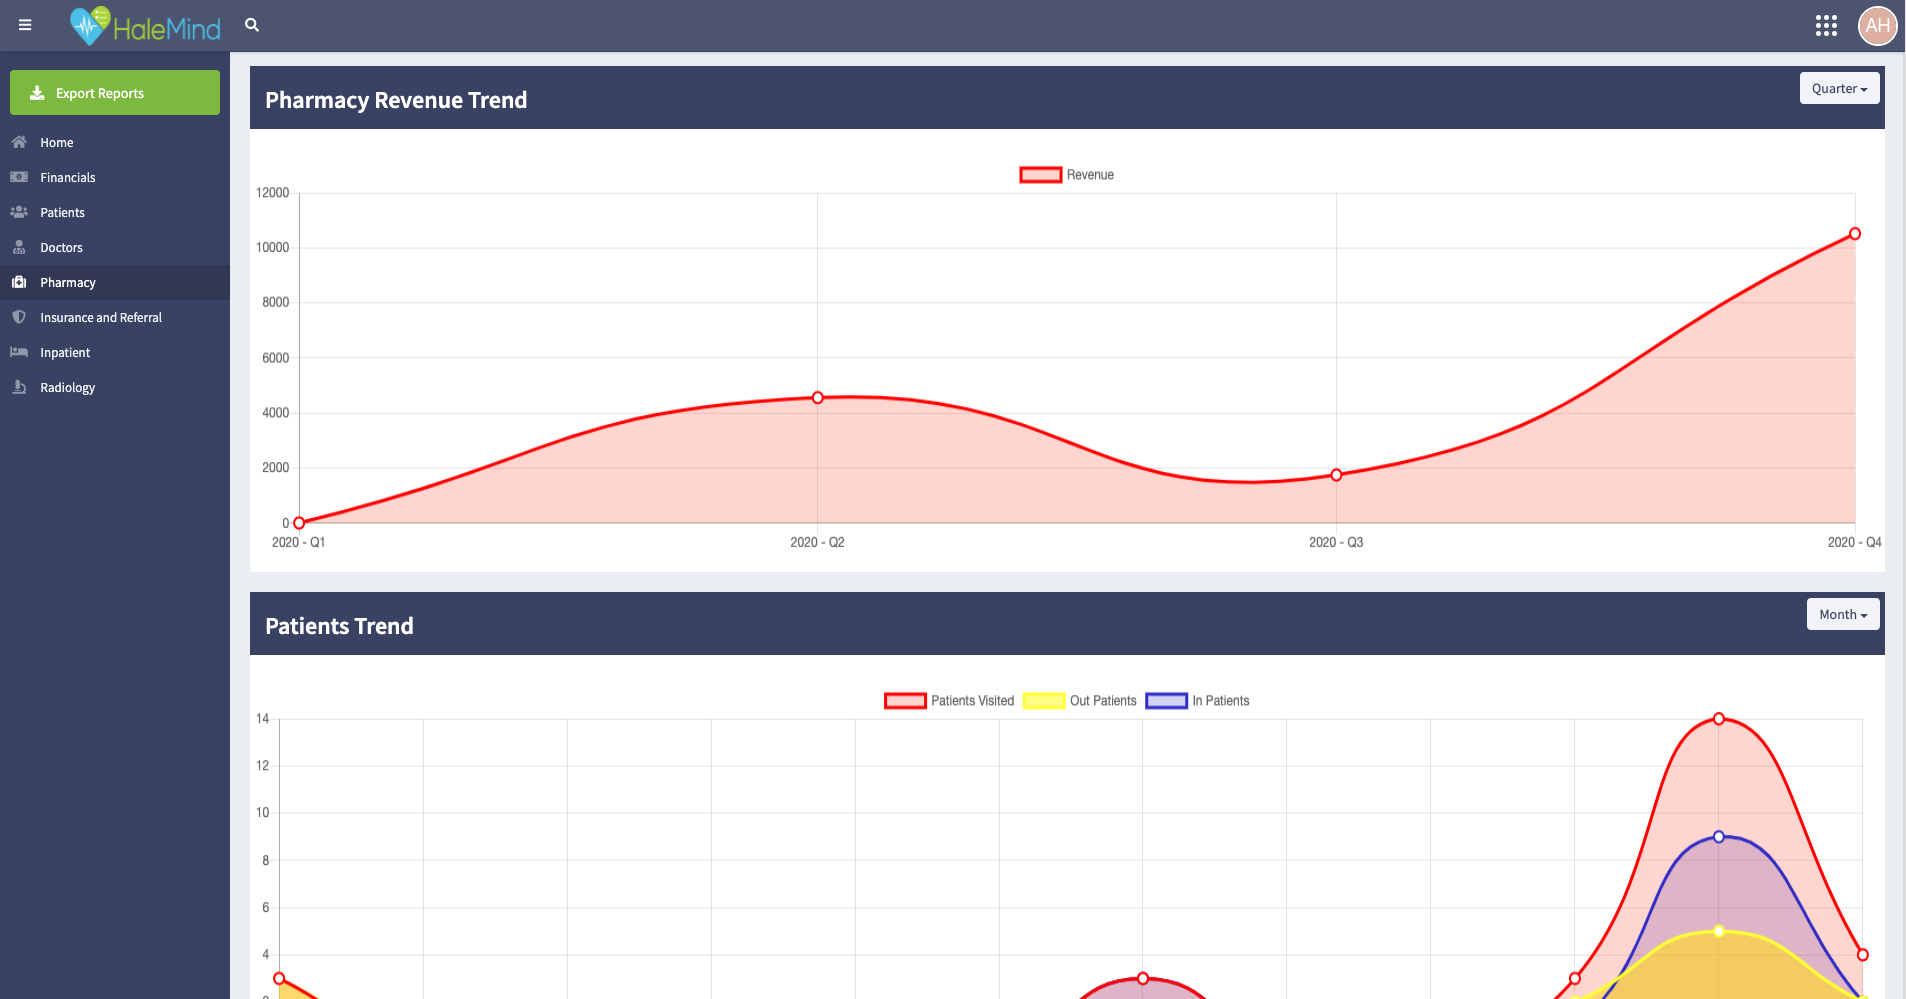Click the Out Patients legend label
The height and width of the screenshot is (999, 1906).
coord(1103,701)
